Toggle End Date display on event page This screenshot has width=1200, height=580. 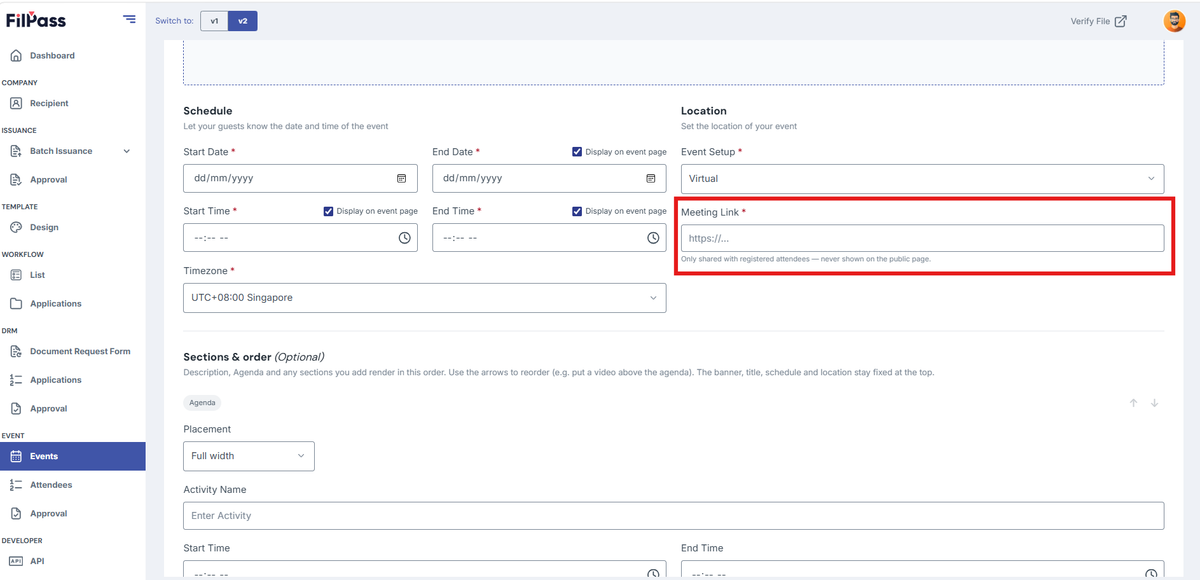click(577, 152)
